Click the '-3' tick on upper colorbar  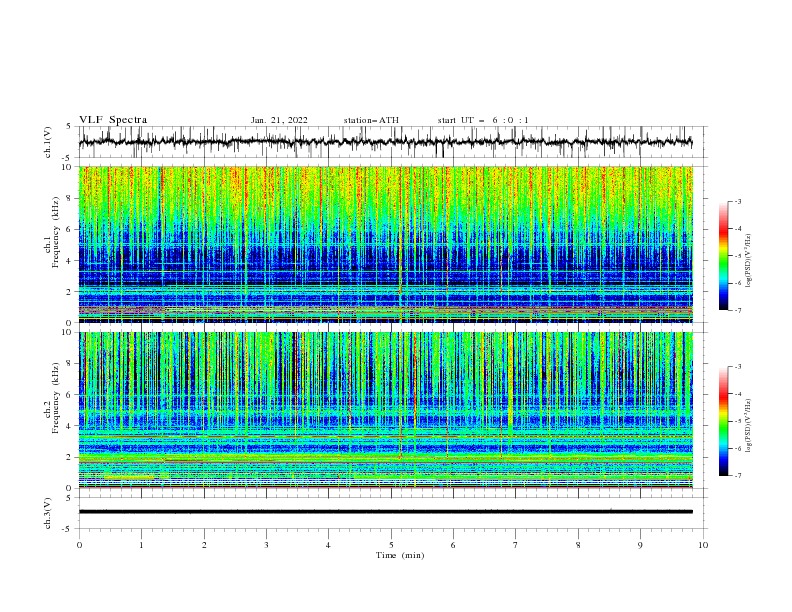coord(737,201)
